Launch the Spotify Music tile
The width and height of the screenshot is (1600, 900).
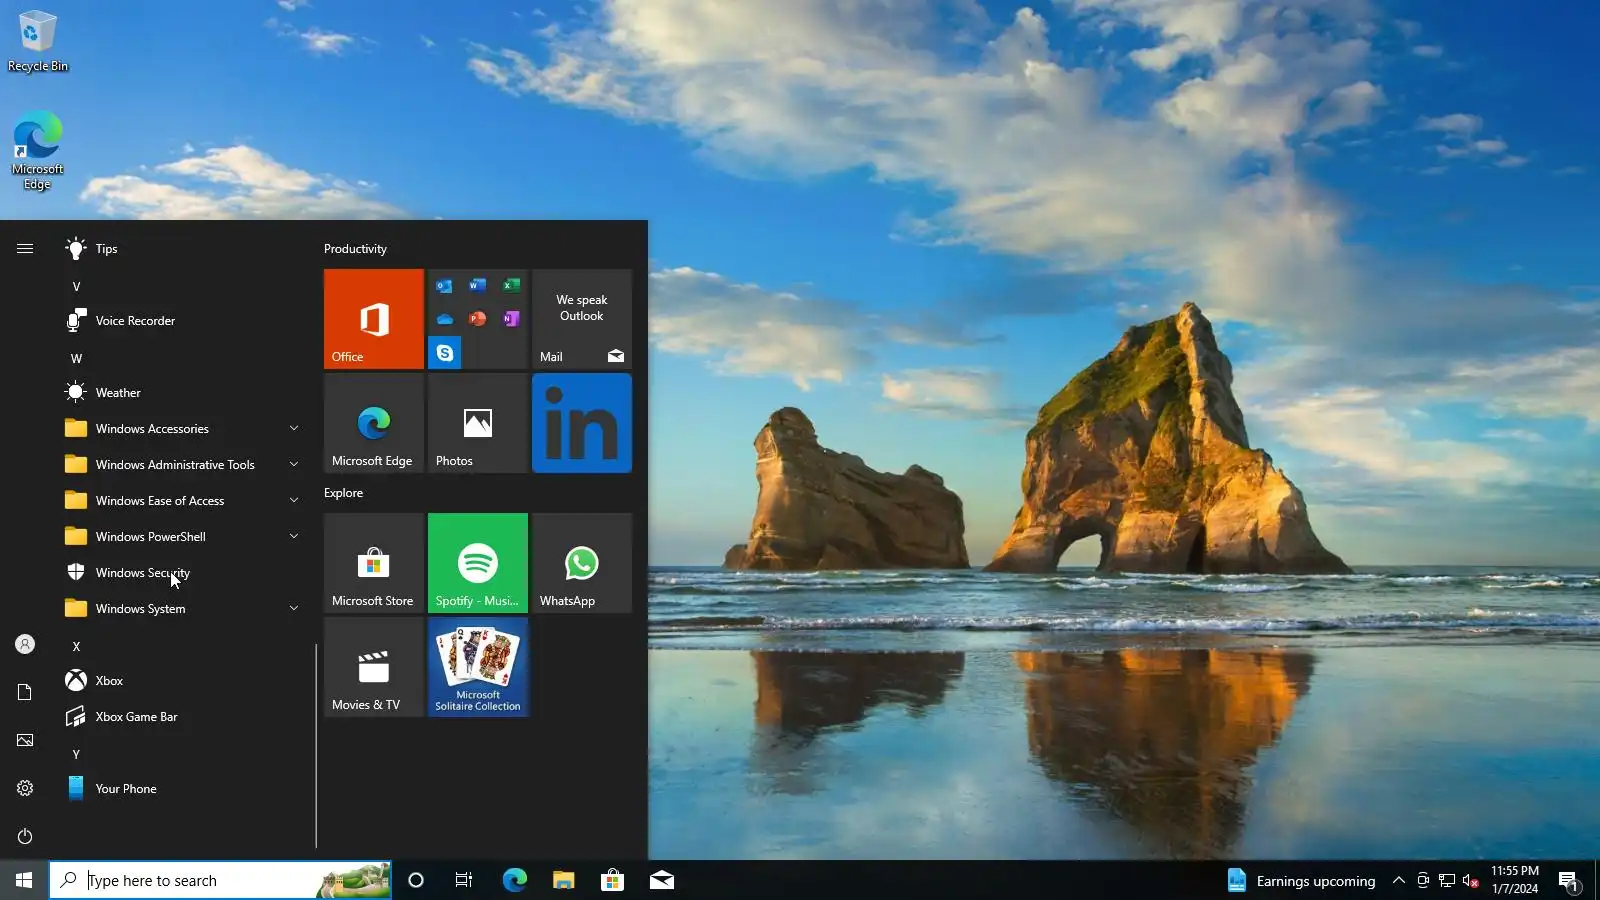478,563
